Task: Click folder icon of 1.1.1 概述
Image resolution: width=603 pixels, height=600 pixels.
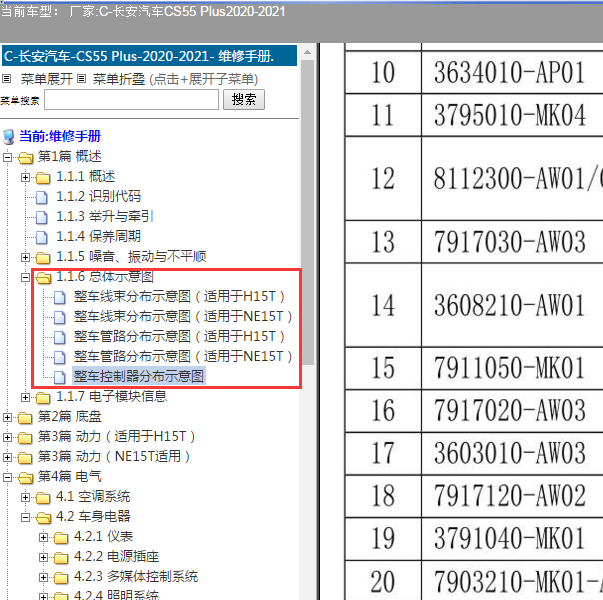Action: tap(43, 178)
